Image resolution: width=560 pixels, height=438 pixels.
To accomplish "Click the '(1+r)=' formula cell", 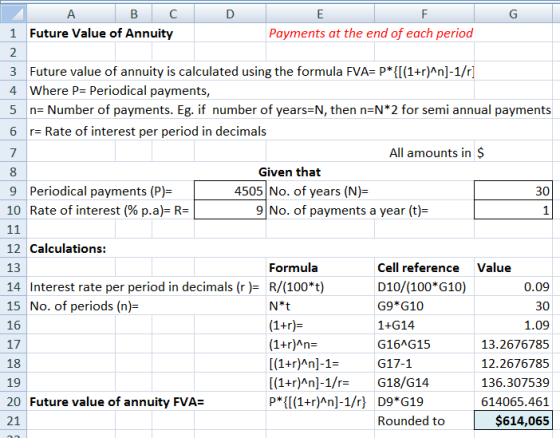I will (x=320, y=325).
